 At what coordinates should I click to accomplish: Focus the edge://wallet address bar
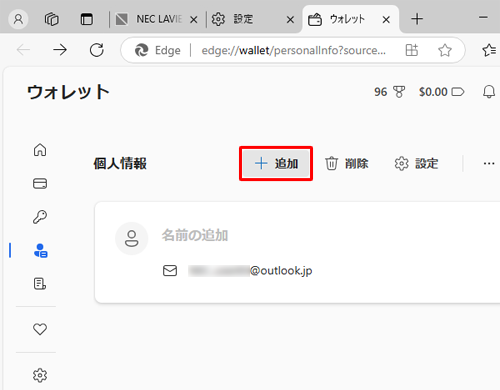coord(293,50)
